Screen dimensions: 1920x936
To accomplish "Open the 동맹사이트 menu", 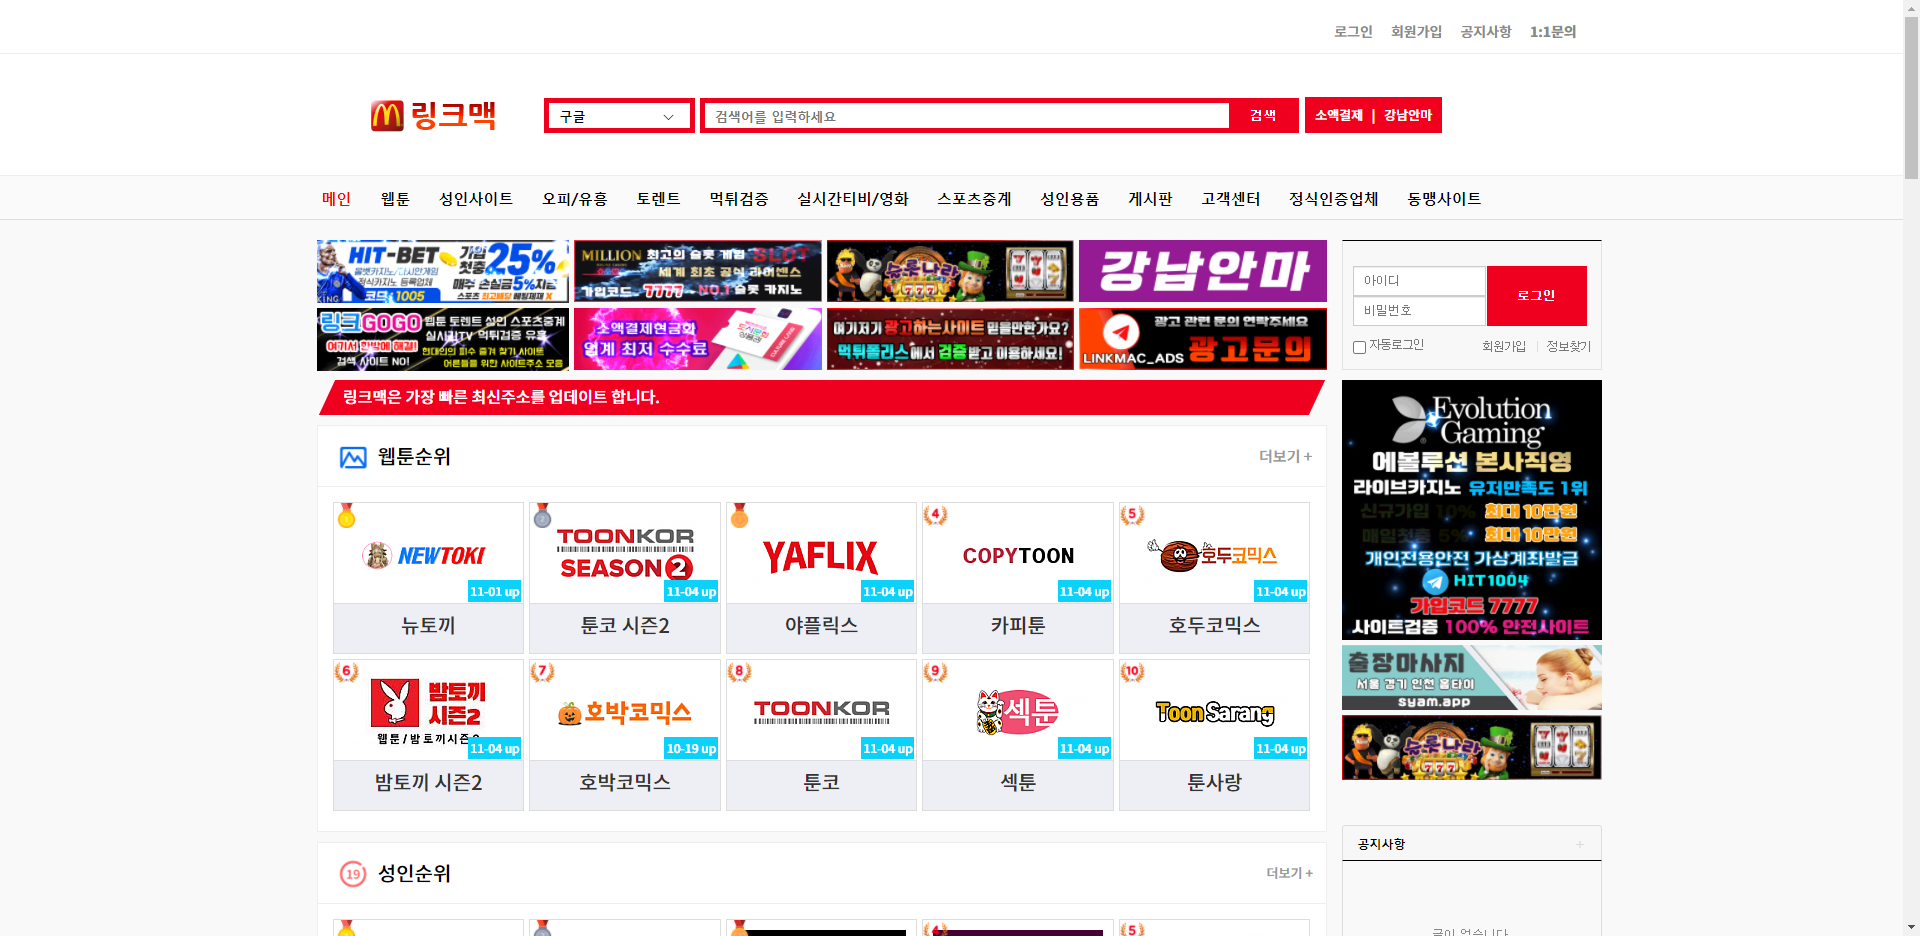I will [x=1444, y=199].
